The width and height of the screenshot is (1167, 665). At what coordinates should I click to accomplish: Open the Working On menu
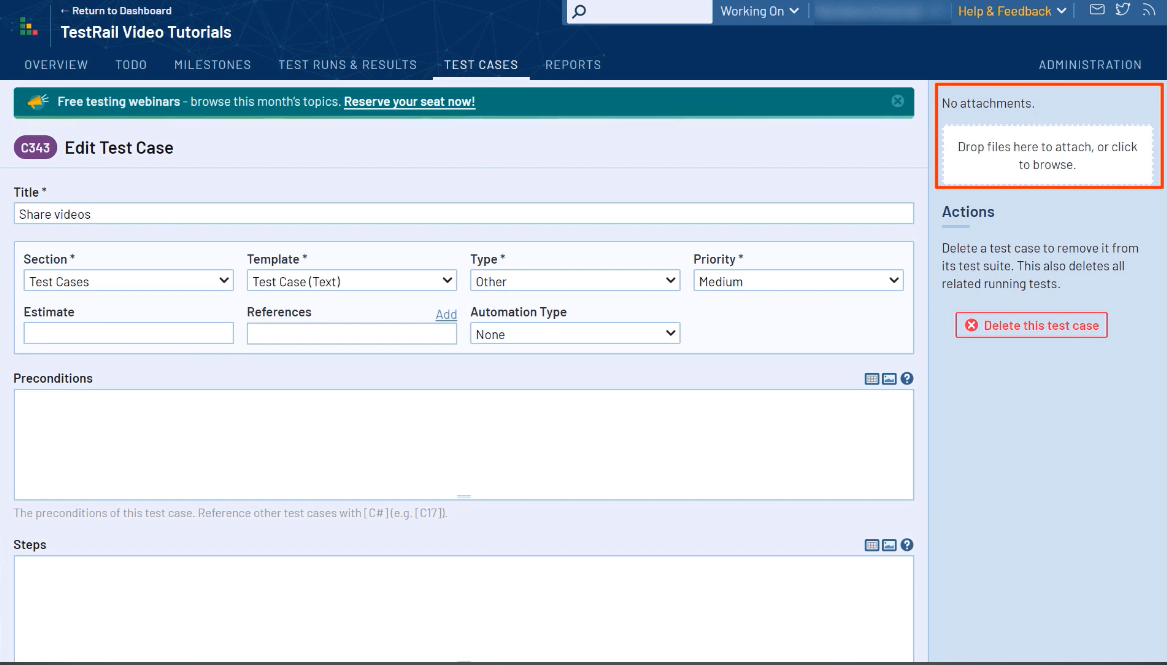pyautogui.click(x=759, y=11)
